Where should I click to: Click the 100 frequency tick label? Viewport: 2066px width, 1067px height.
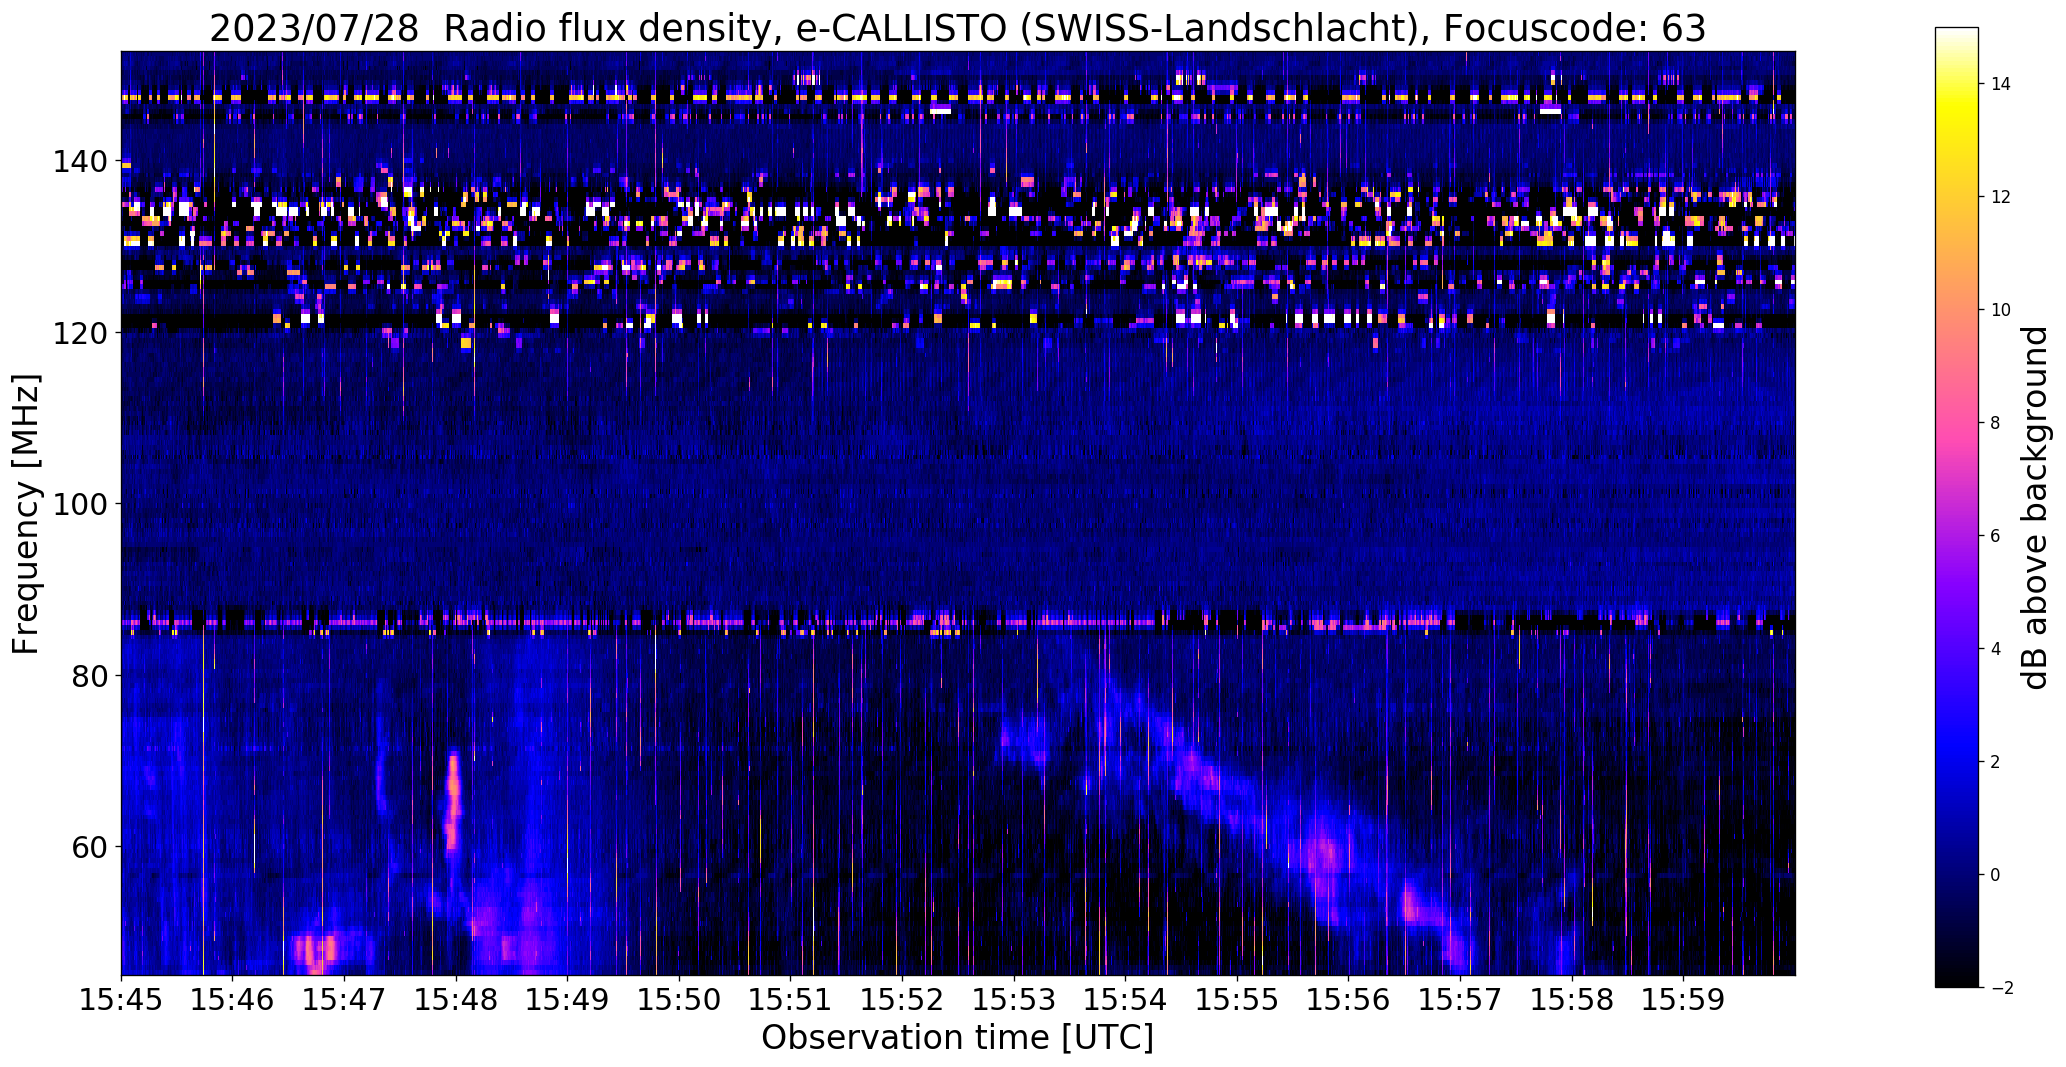pos(82,504)
